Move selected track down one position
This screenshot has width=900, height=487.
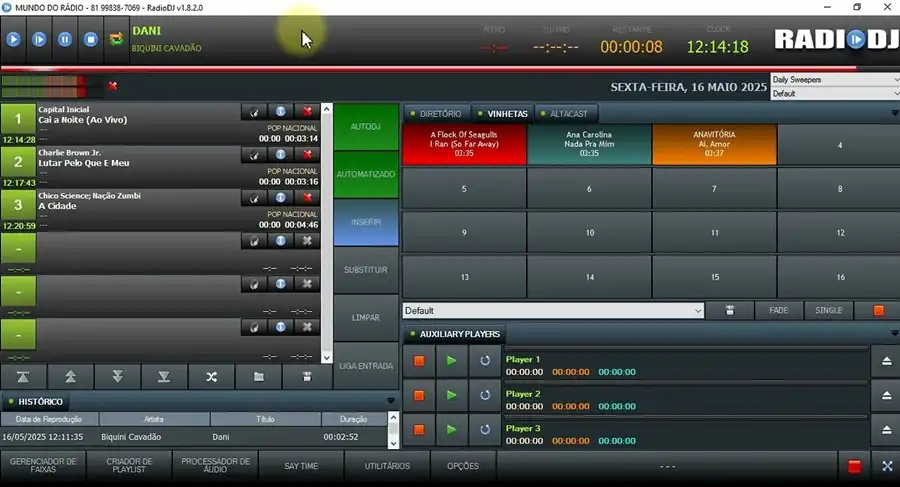pos(118,377)
